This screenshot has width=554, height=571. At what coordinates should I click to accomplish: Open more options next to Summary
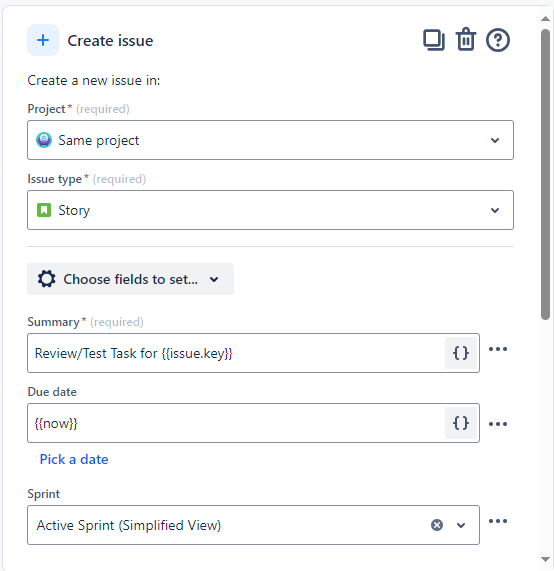[x=498, y=349]
